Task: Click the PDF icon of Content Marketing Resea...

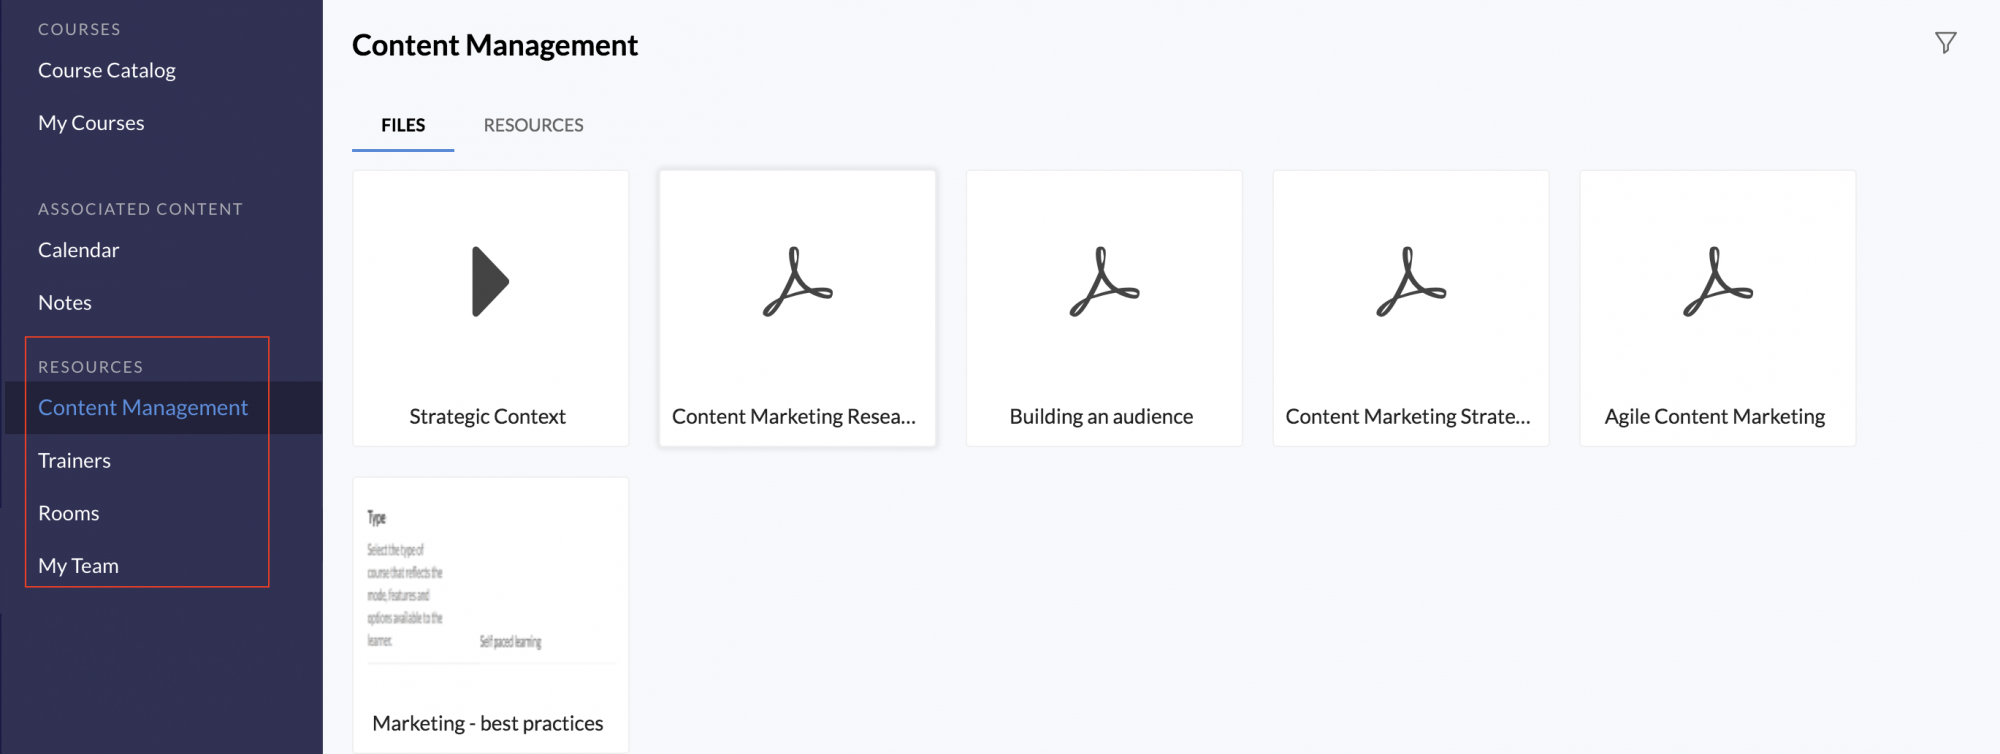Action: 797,282
